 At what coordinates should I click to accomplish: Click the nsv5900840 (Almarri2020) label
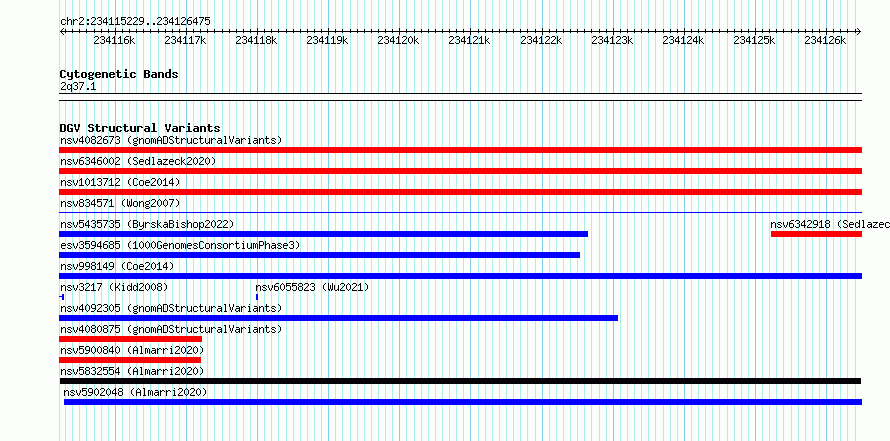click(132, 350)
